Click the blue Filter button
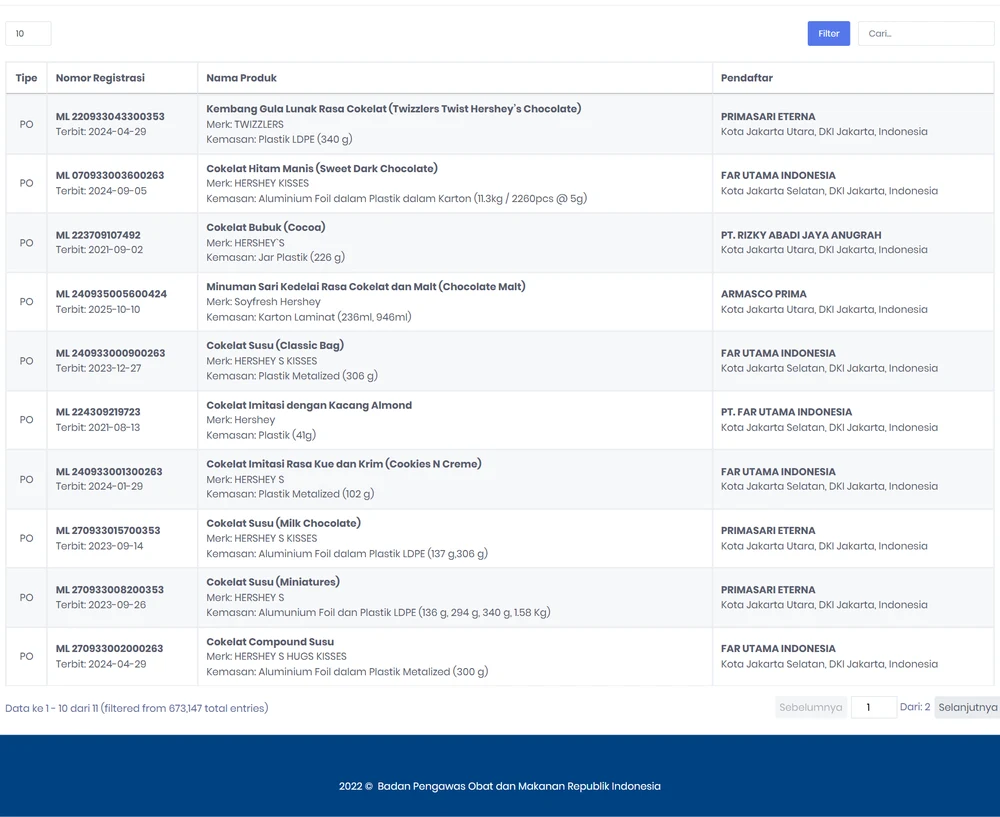This screenshot has width=1000, height=817. [x=828, y=34]
